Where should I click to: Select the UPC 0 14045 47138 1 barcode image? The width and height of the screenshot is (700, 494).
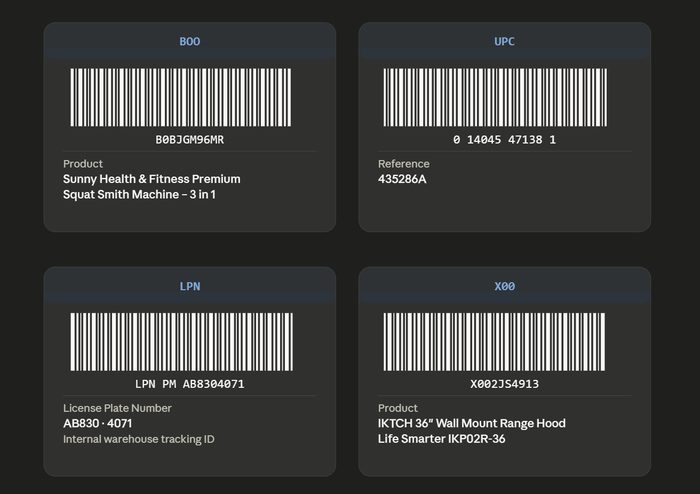(x=495, y=97)
